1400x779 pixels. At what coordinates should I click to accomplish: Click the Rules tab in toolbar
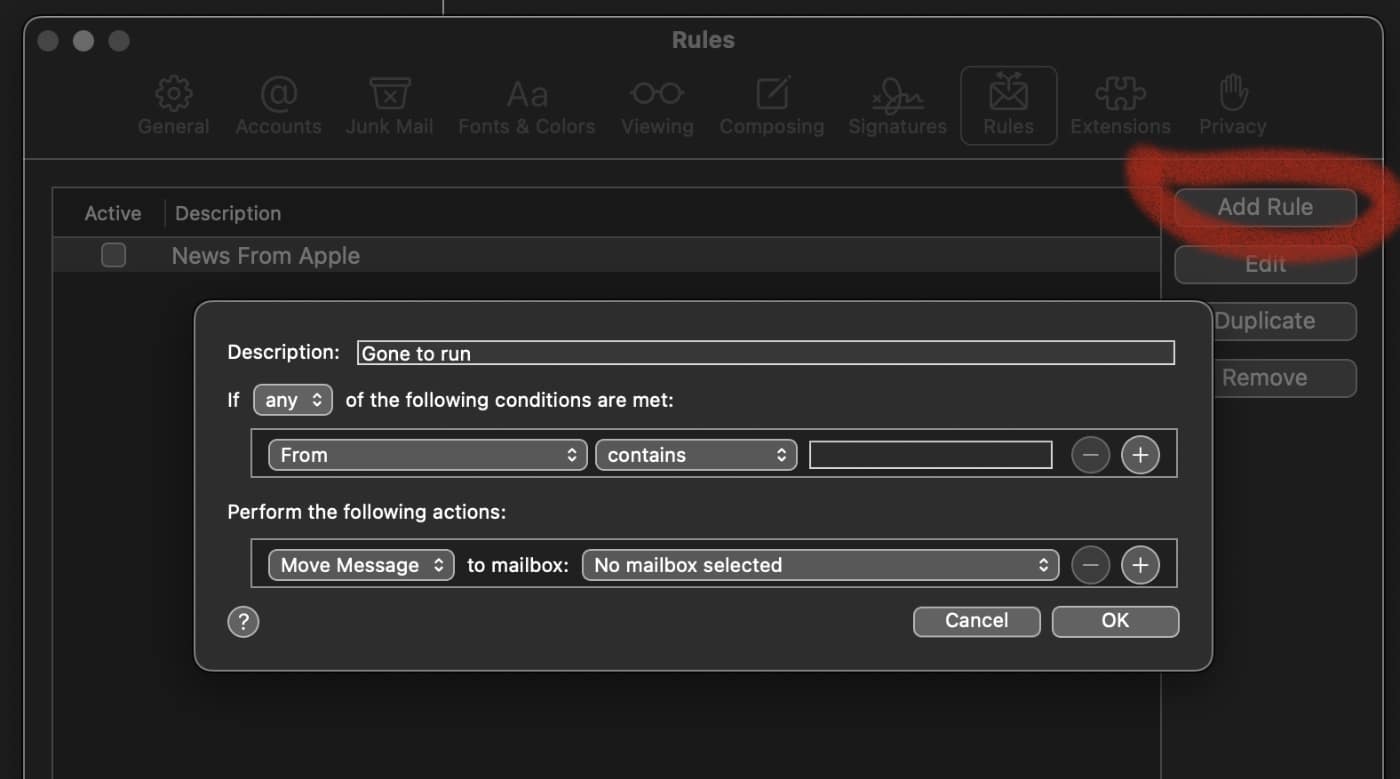pyautogui.click(x=1008, y=105)
